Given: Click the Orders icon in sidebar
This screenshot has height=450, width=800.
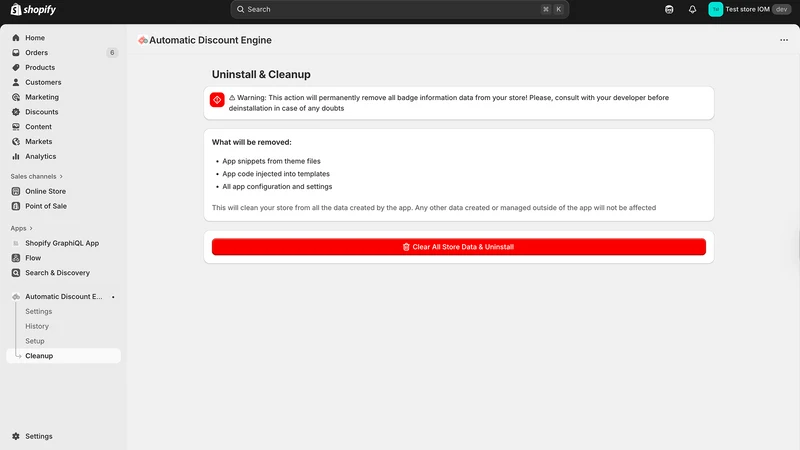Looking at the screenshot, I should 16,53.
